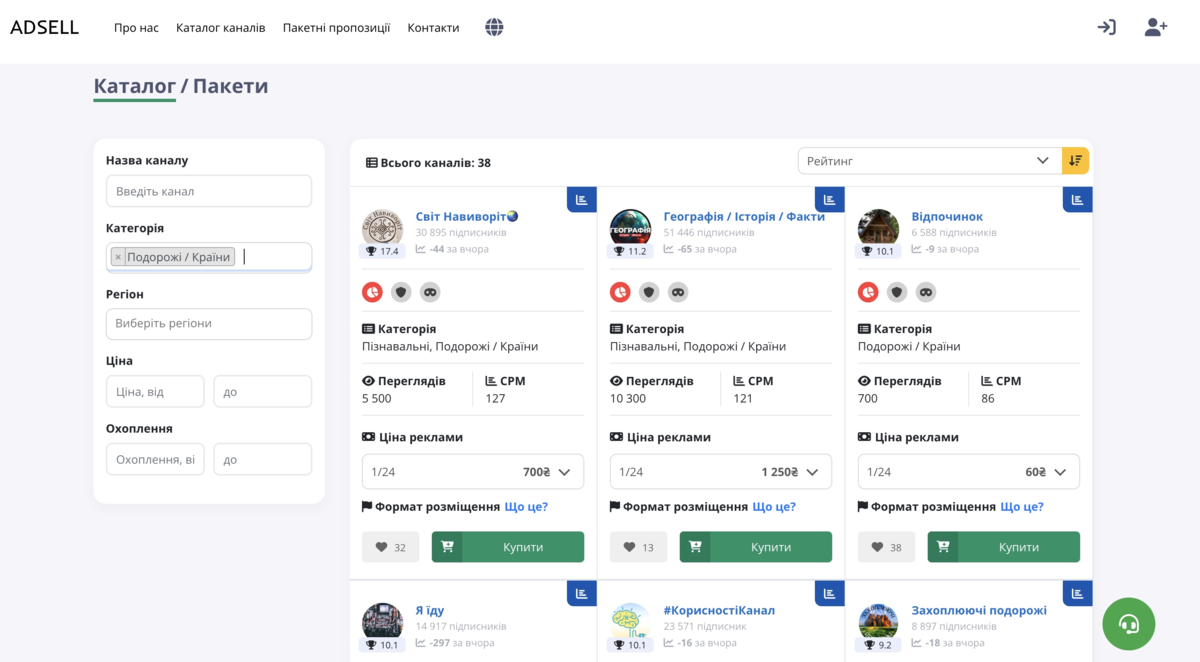Image resolution: width=1200 pixels, height=662 pixels.
Task: Focus the Ціна до input
Action: coord(263,392)
